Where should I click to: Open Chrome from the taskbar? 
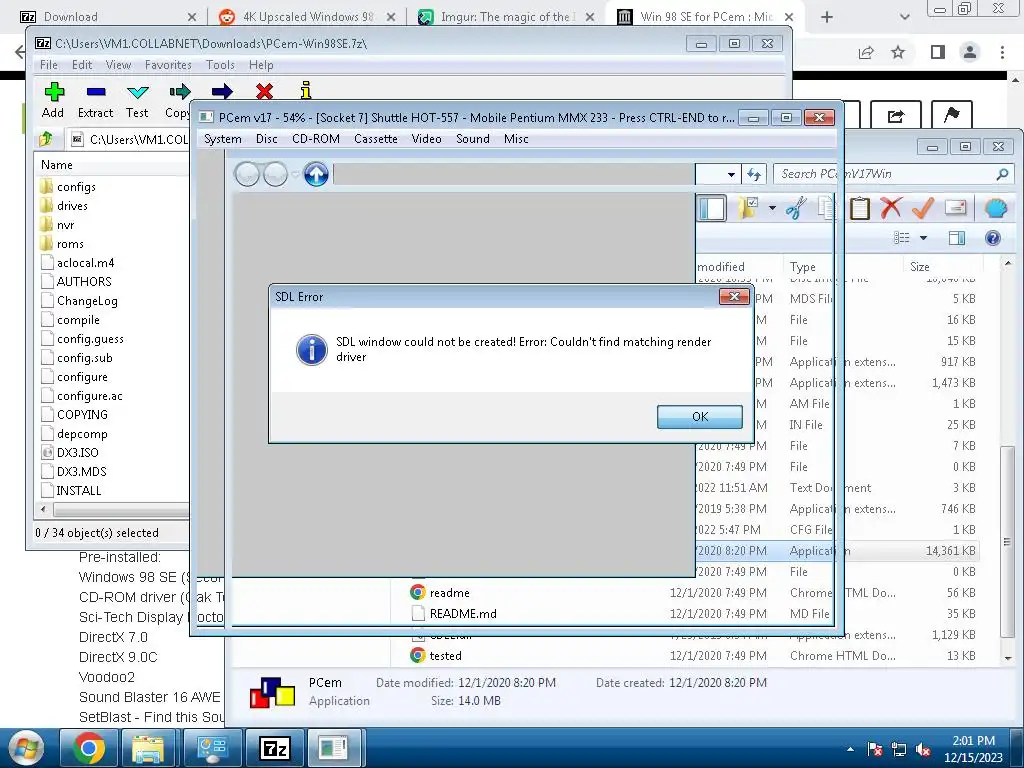88,748
